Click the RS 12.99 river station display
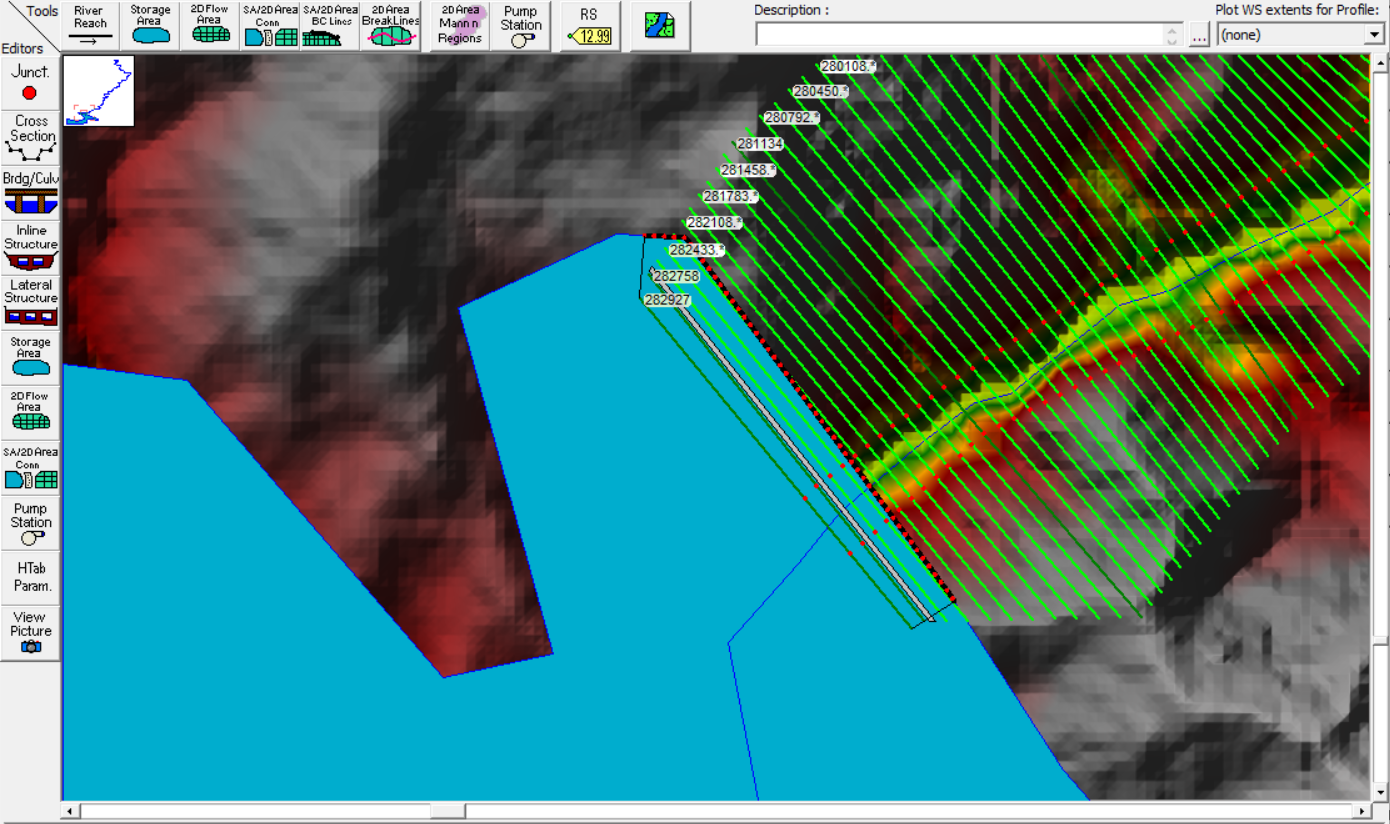 point(589,25)
